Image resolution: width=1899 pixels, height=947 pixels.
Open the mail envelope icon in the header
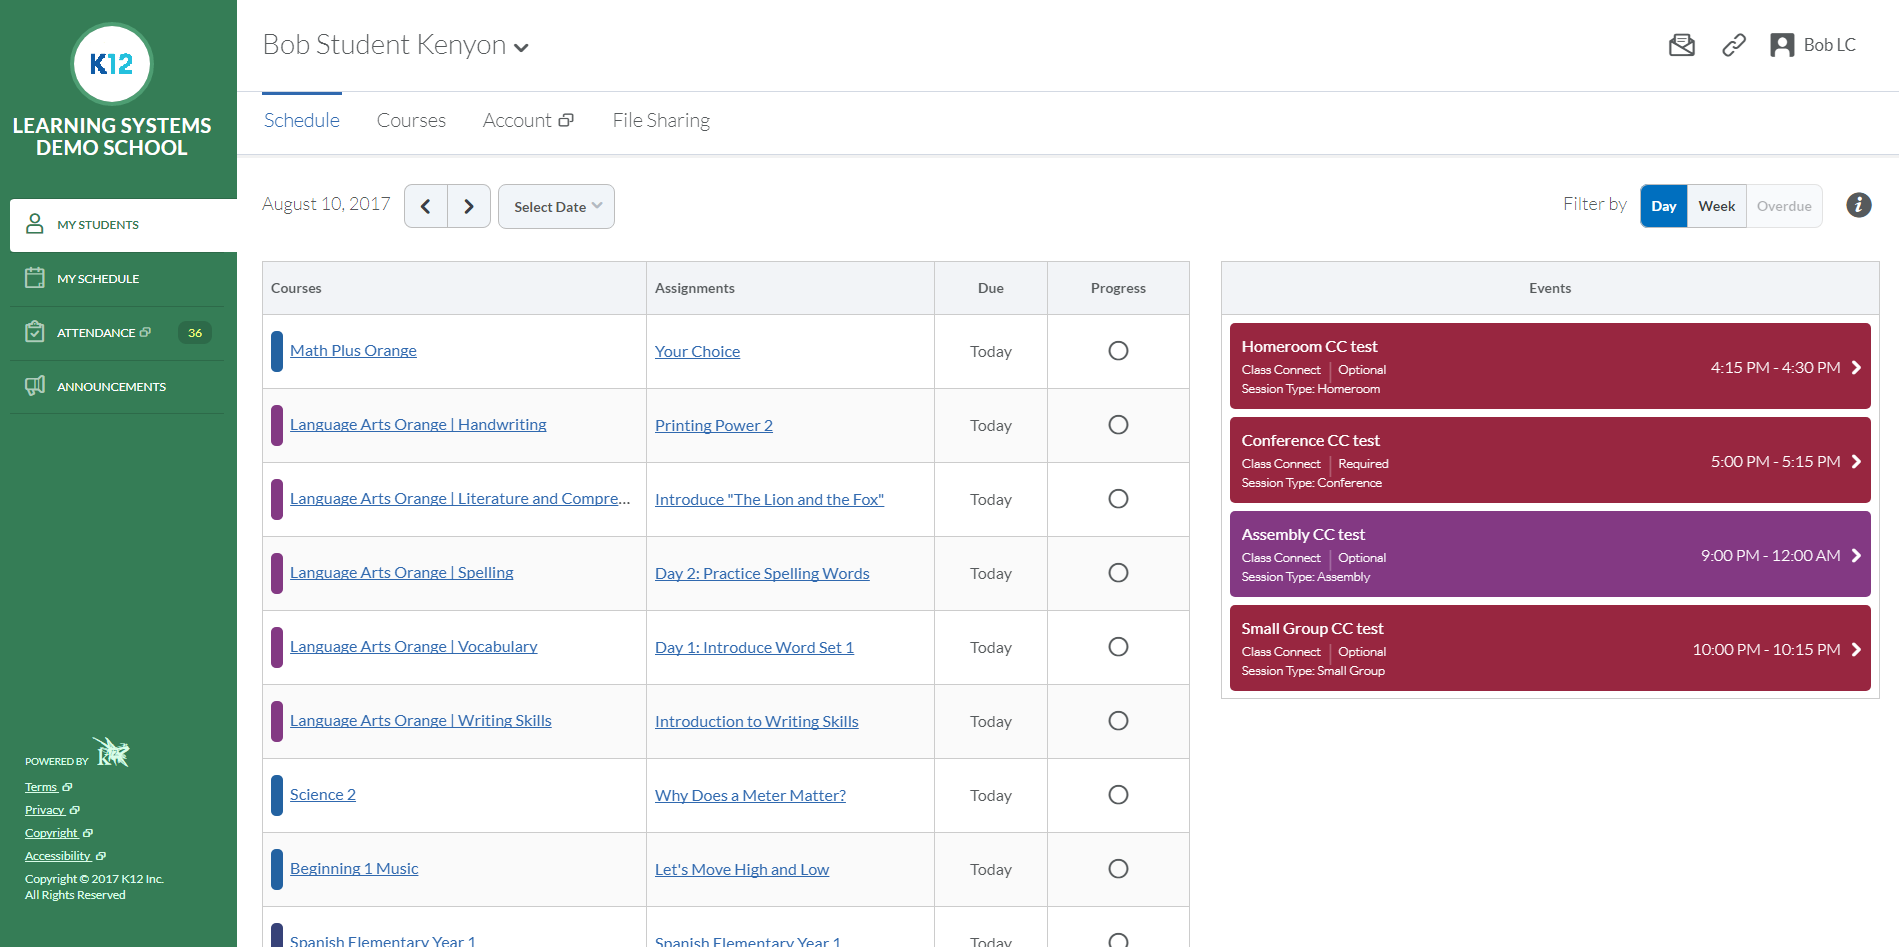pos(1682,45)
